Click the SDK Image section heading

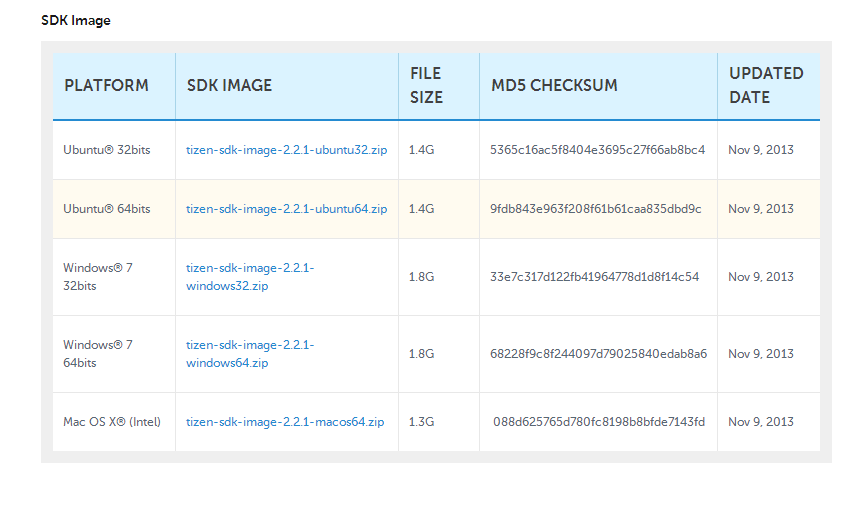76,21
